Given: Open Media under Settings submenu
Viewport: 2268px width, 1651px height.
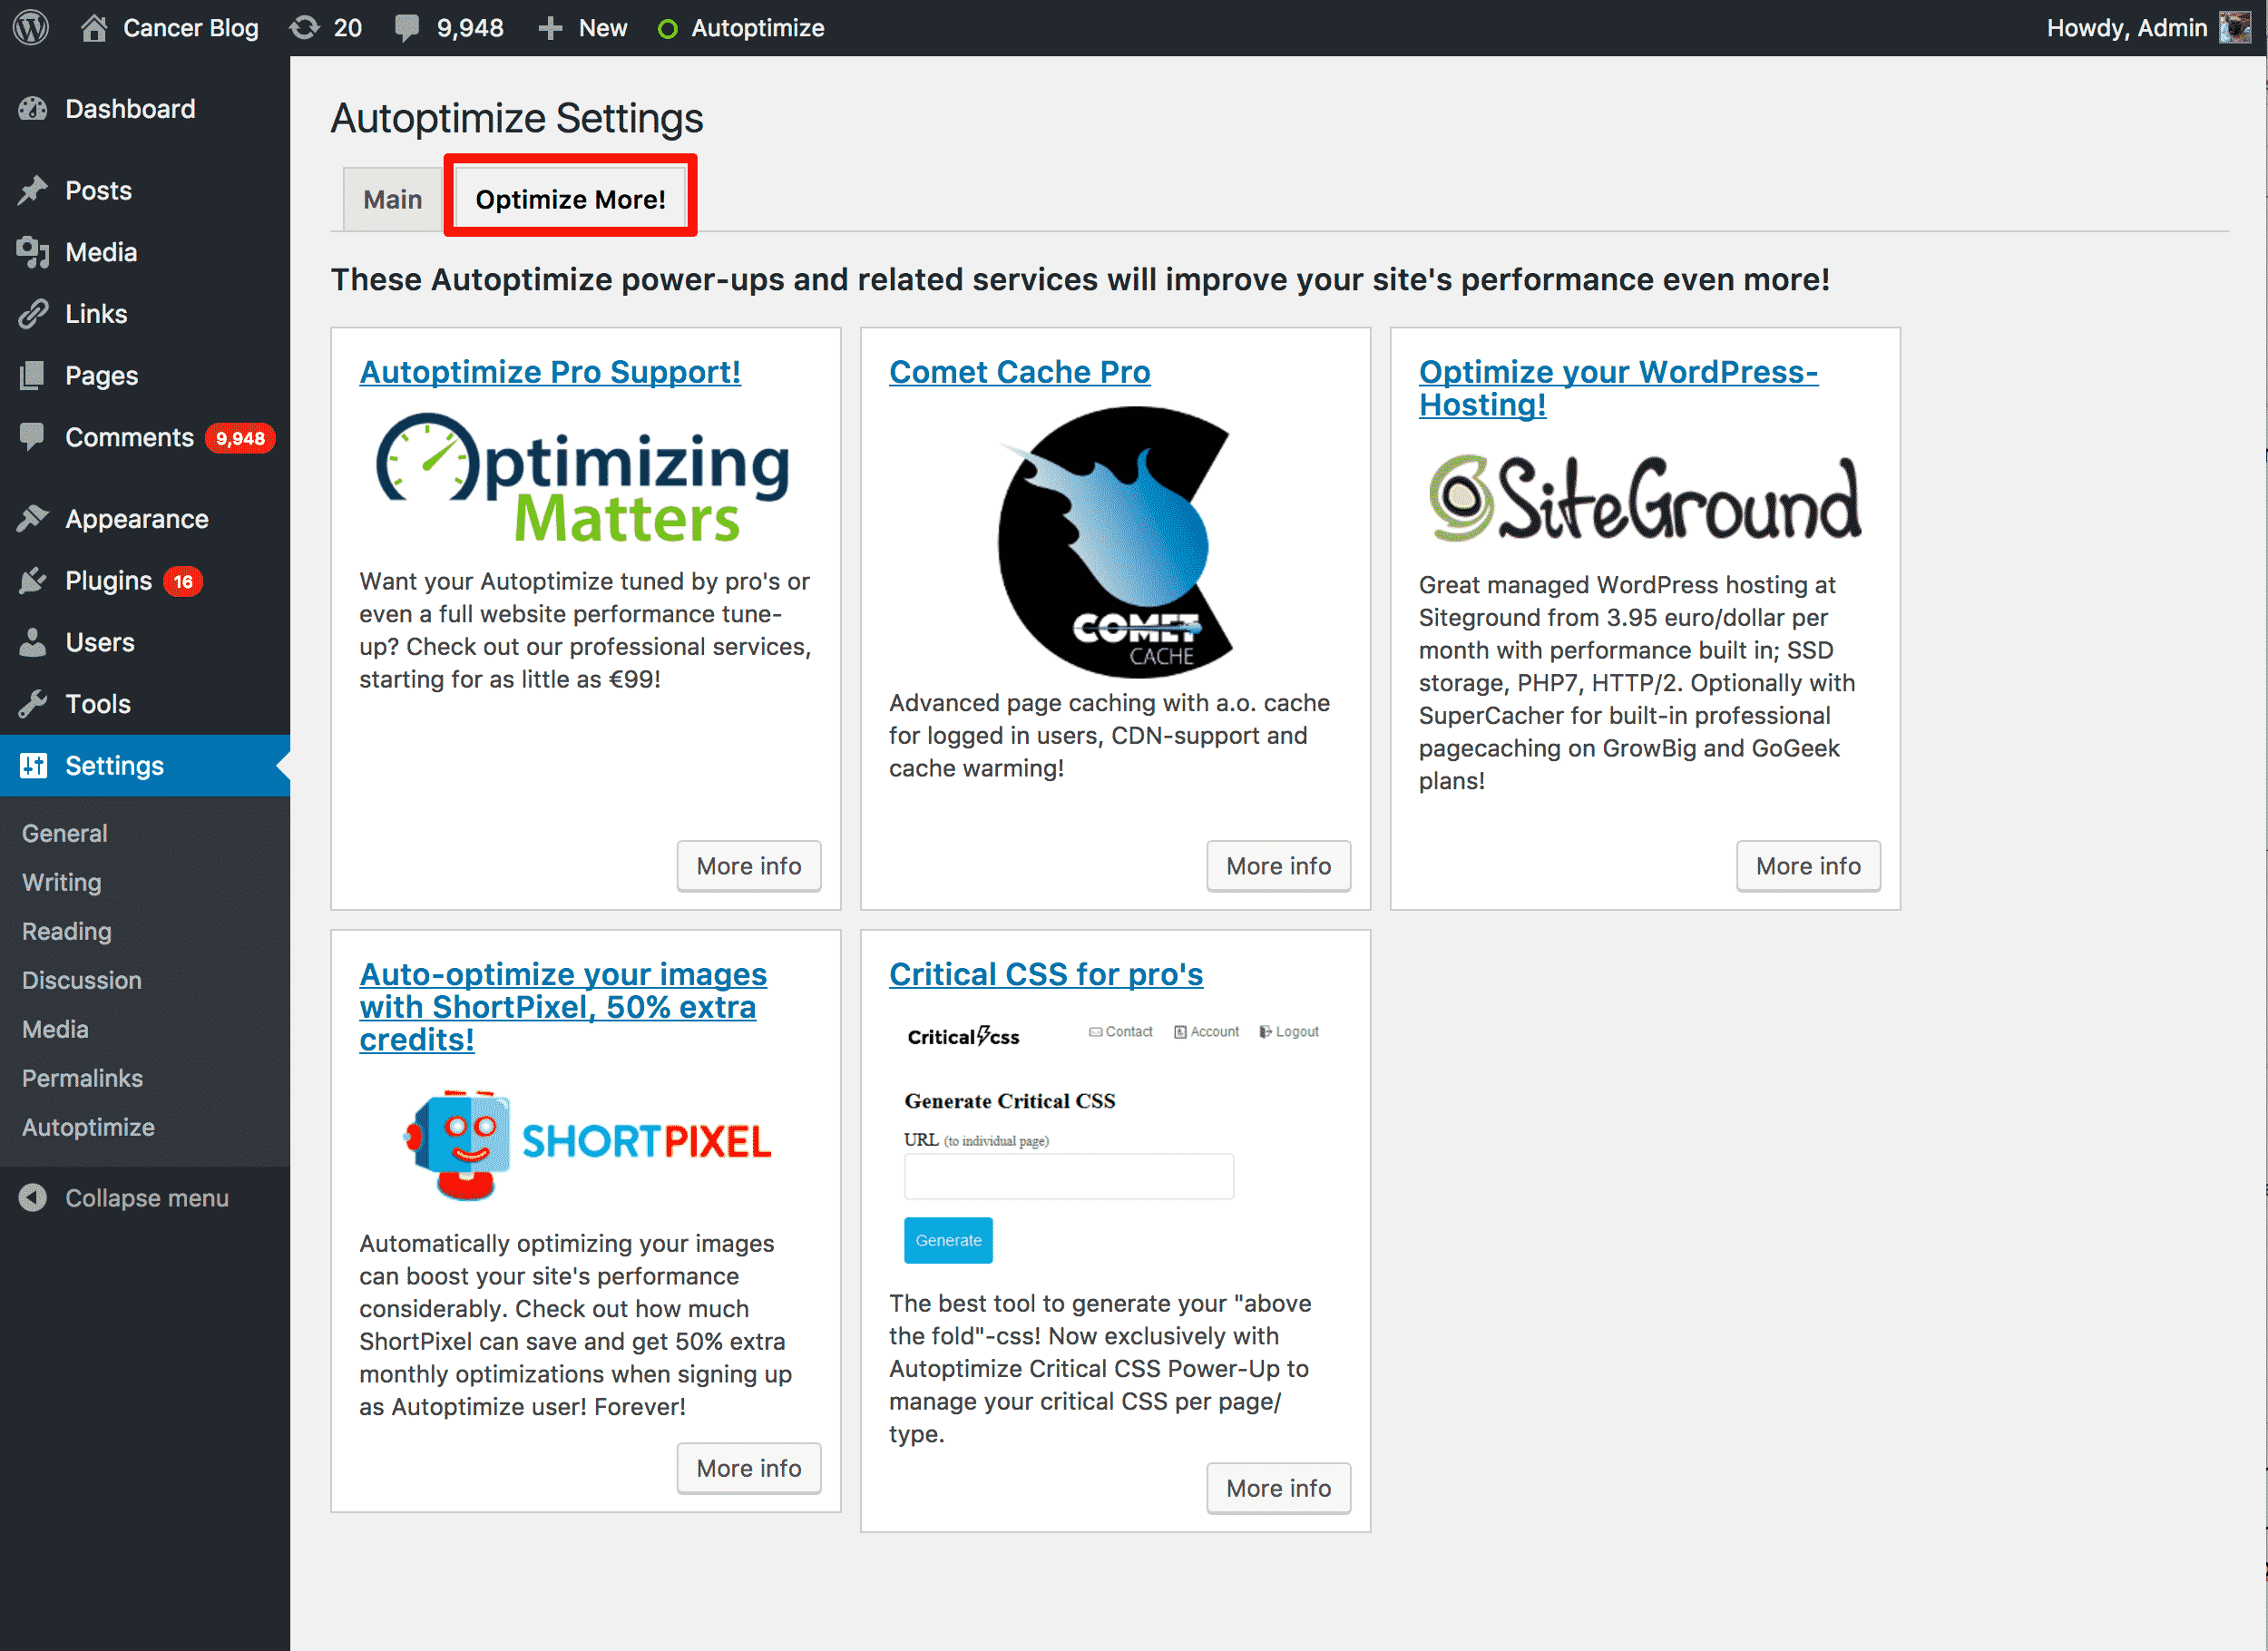Looking at the screenshot, I should [x=55, y=1029].
